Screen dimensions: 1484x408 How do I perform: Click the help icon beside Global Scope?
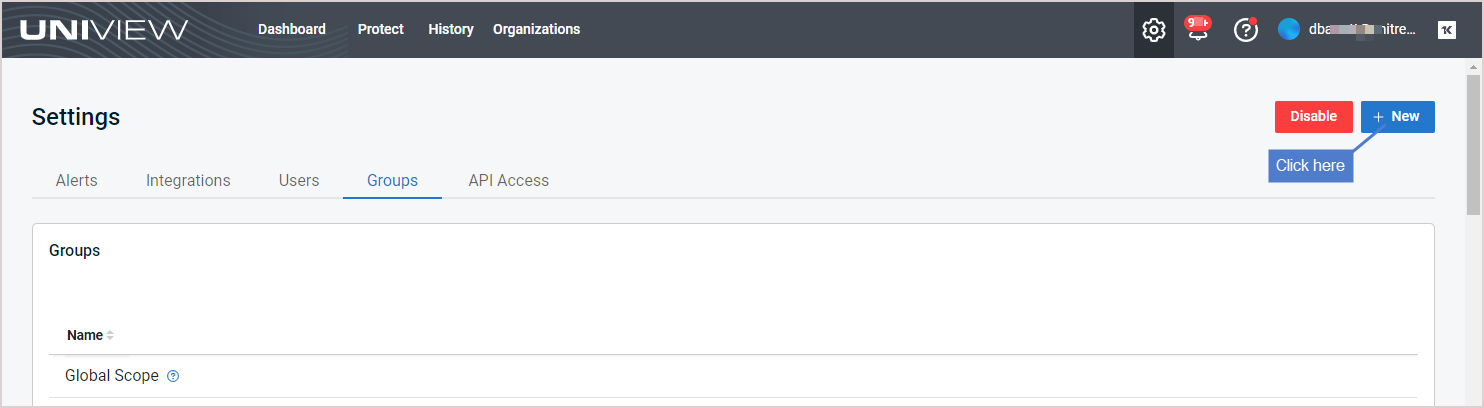173,376
